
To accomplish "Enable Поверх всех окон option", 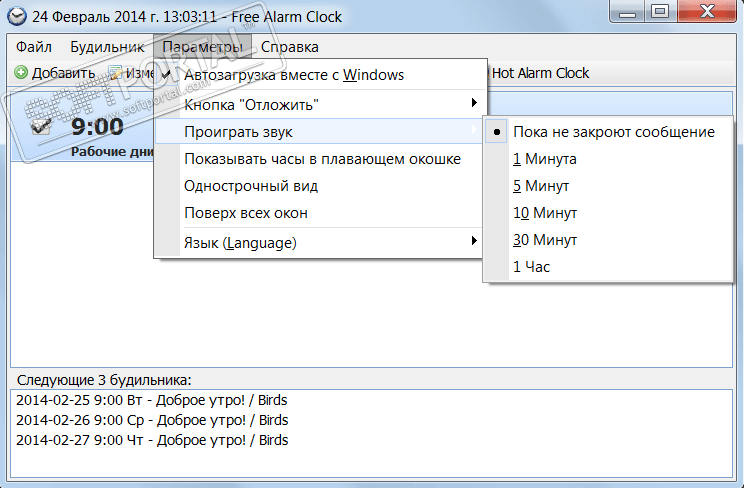I will (320, 213).
